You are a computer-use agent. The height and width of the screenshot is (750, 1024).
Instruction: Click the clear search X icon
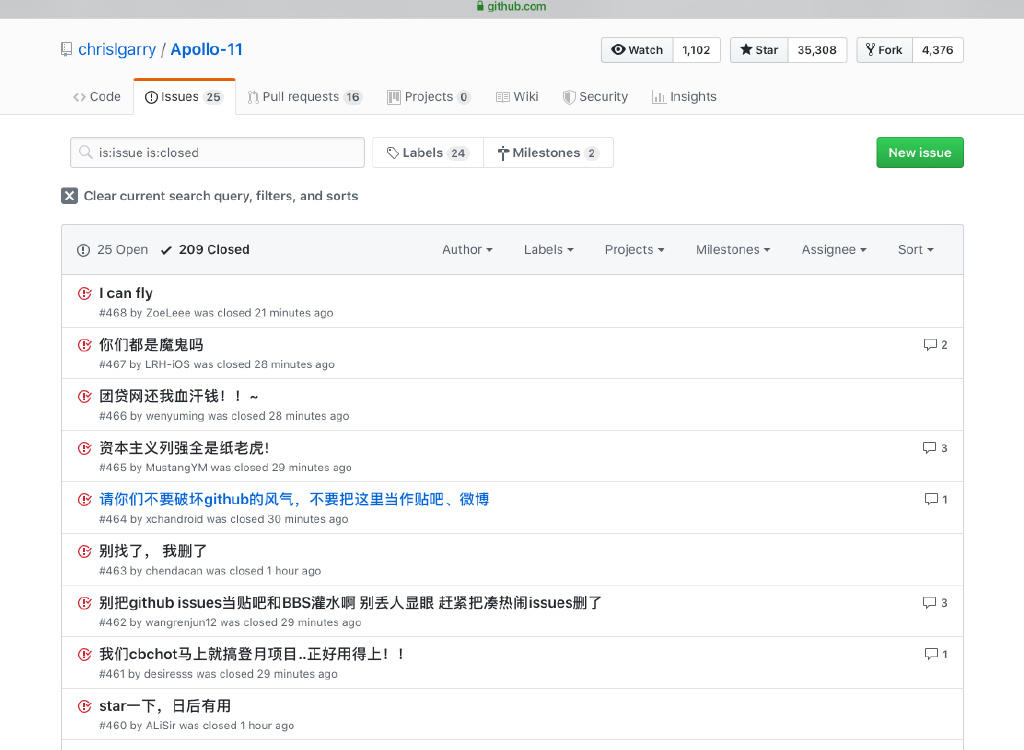click(x=69, y=196)
